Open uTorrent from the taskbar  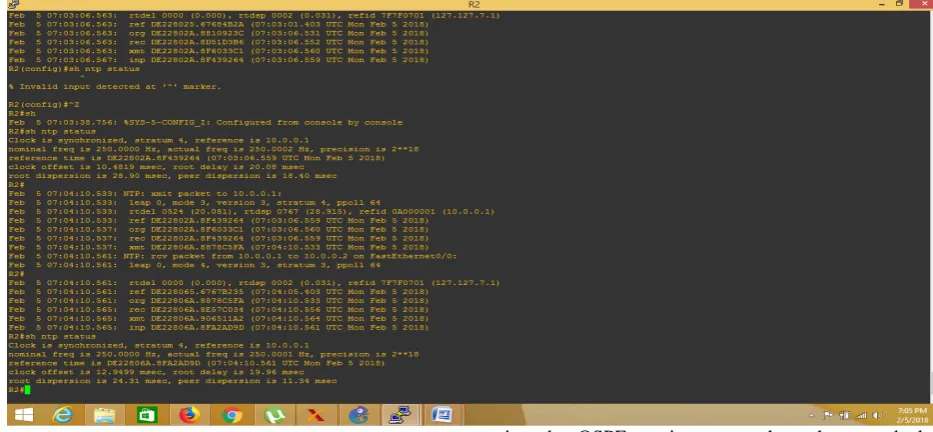(274, 415)
